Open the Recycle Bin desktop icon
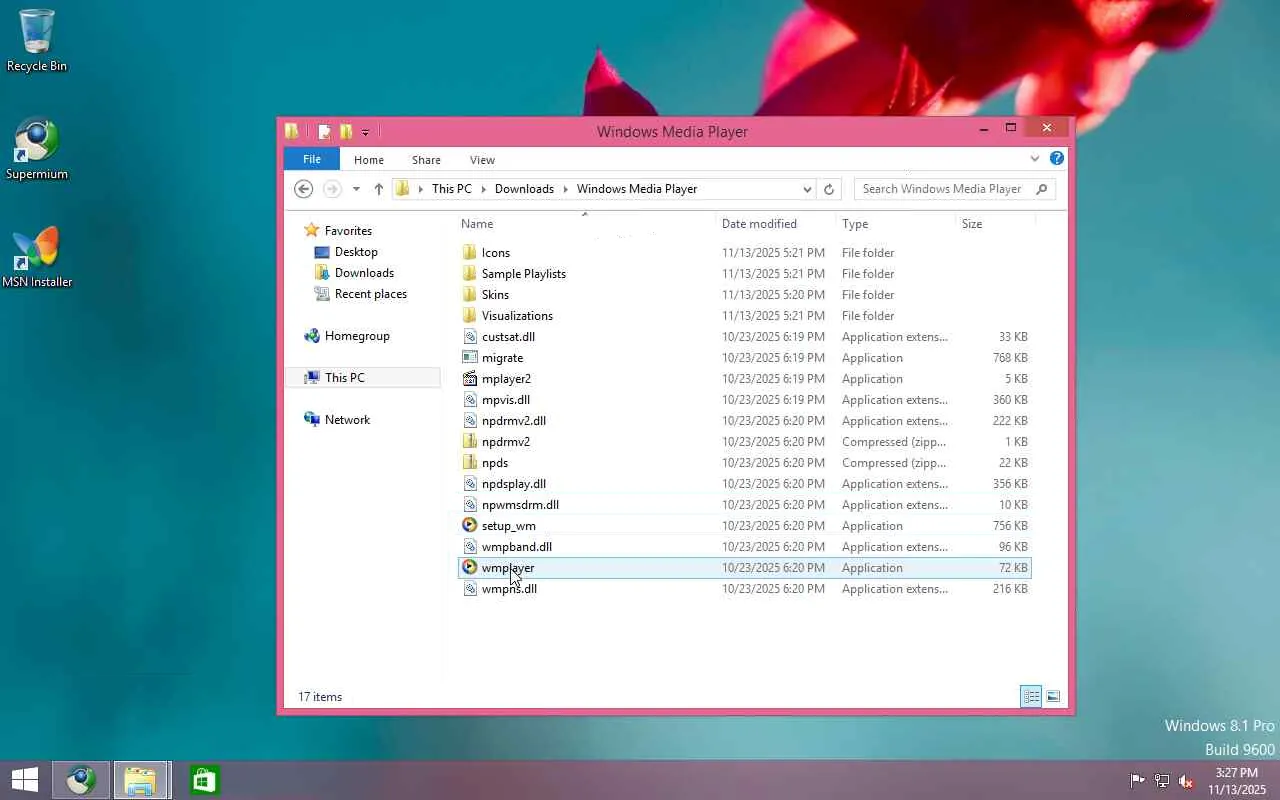Screen dimensions: 1280x800 tap(37, 40)
